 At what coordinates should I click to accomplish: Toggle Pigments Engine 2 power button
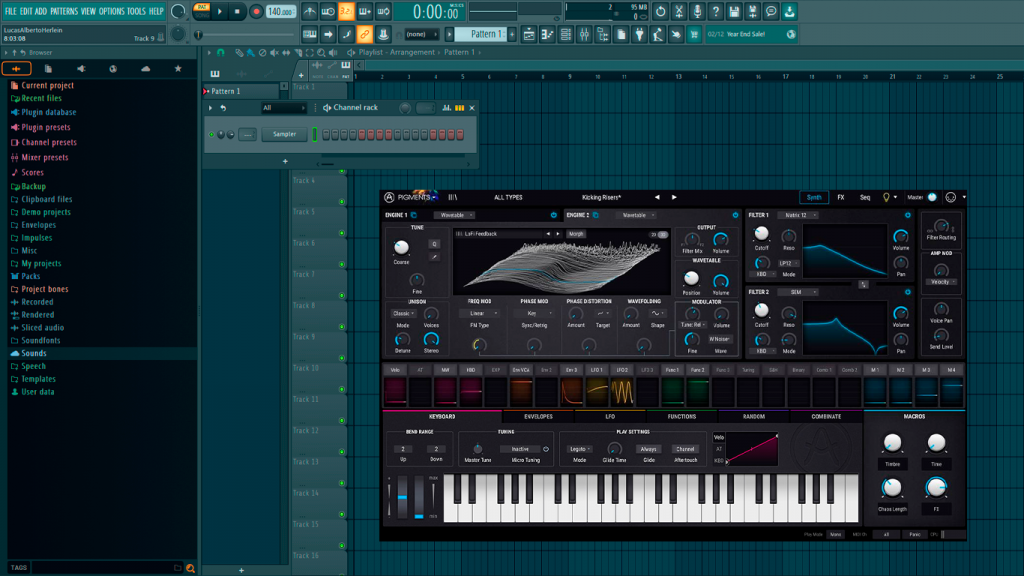735,215
